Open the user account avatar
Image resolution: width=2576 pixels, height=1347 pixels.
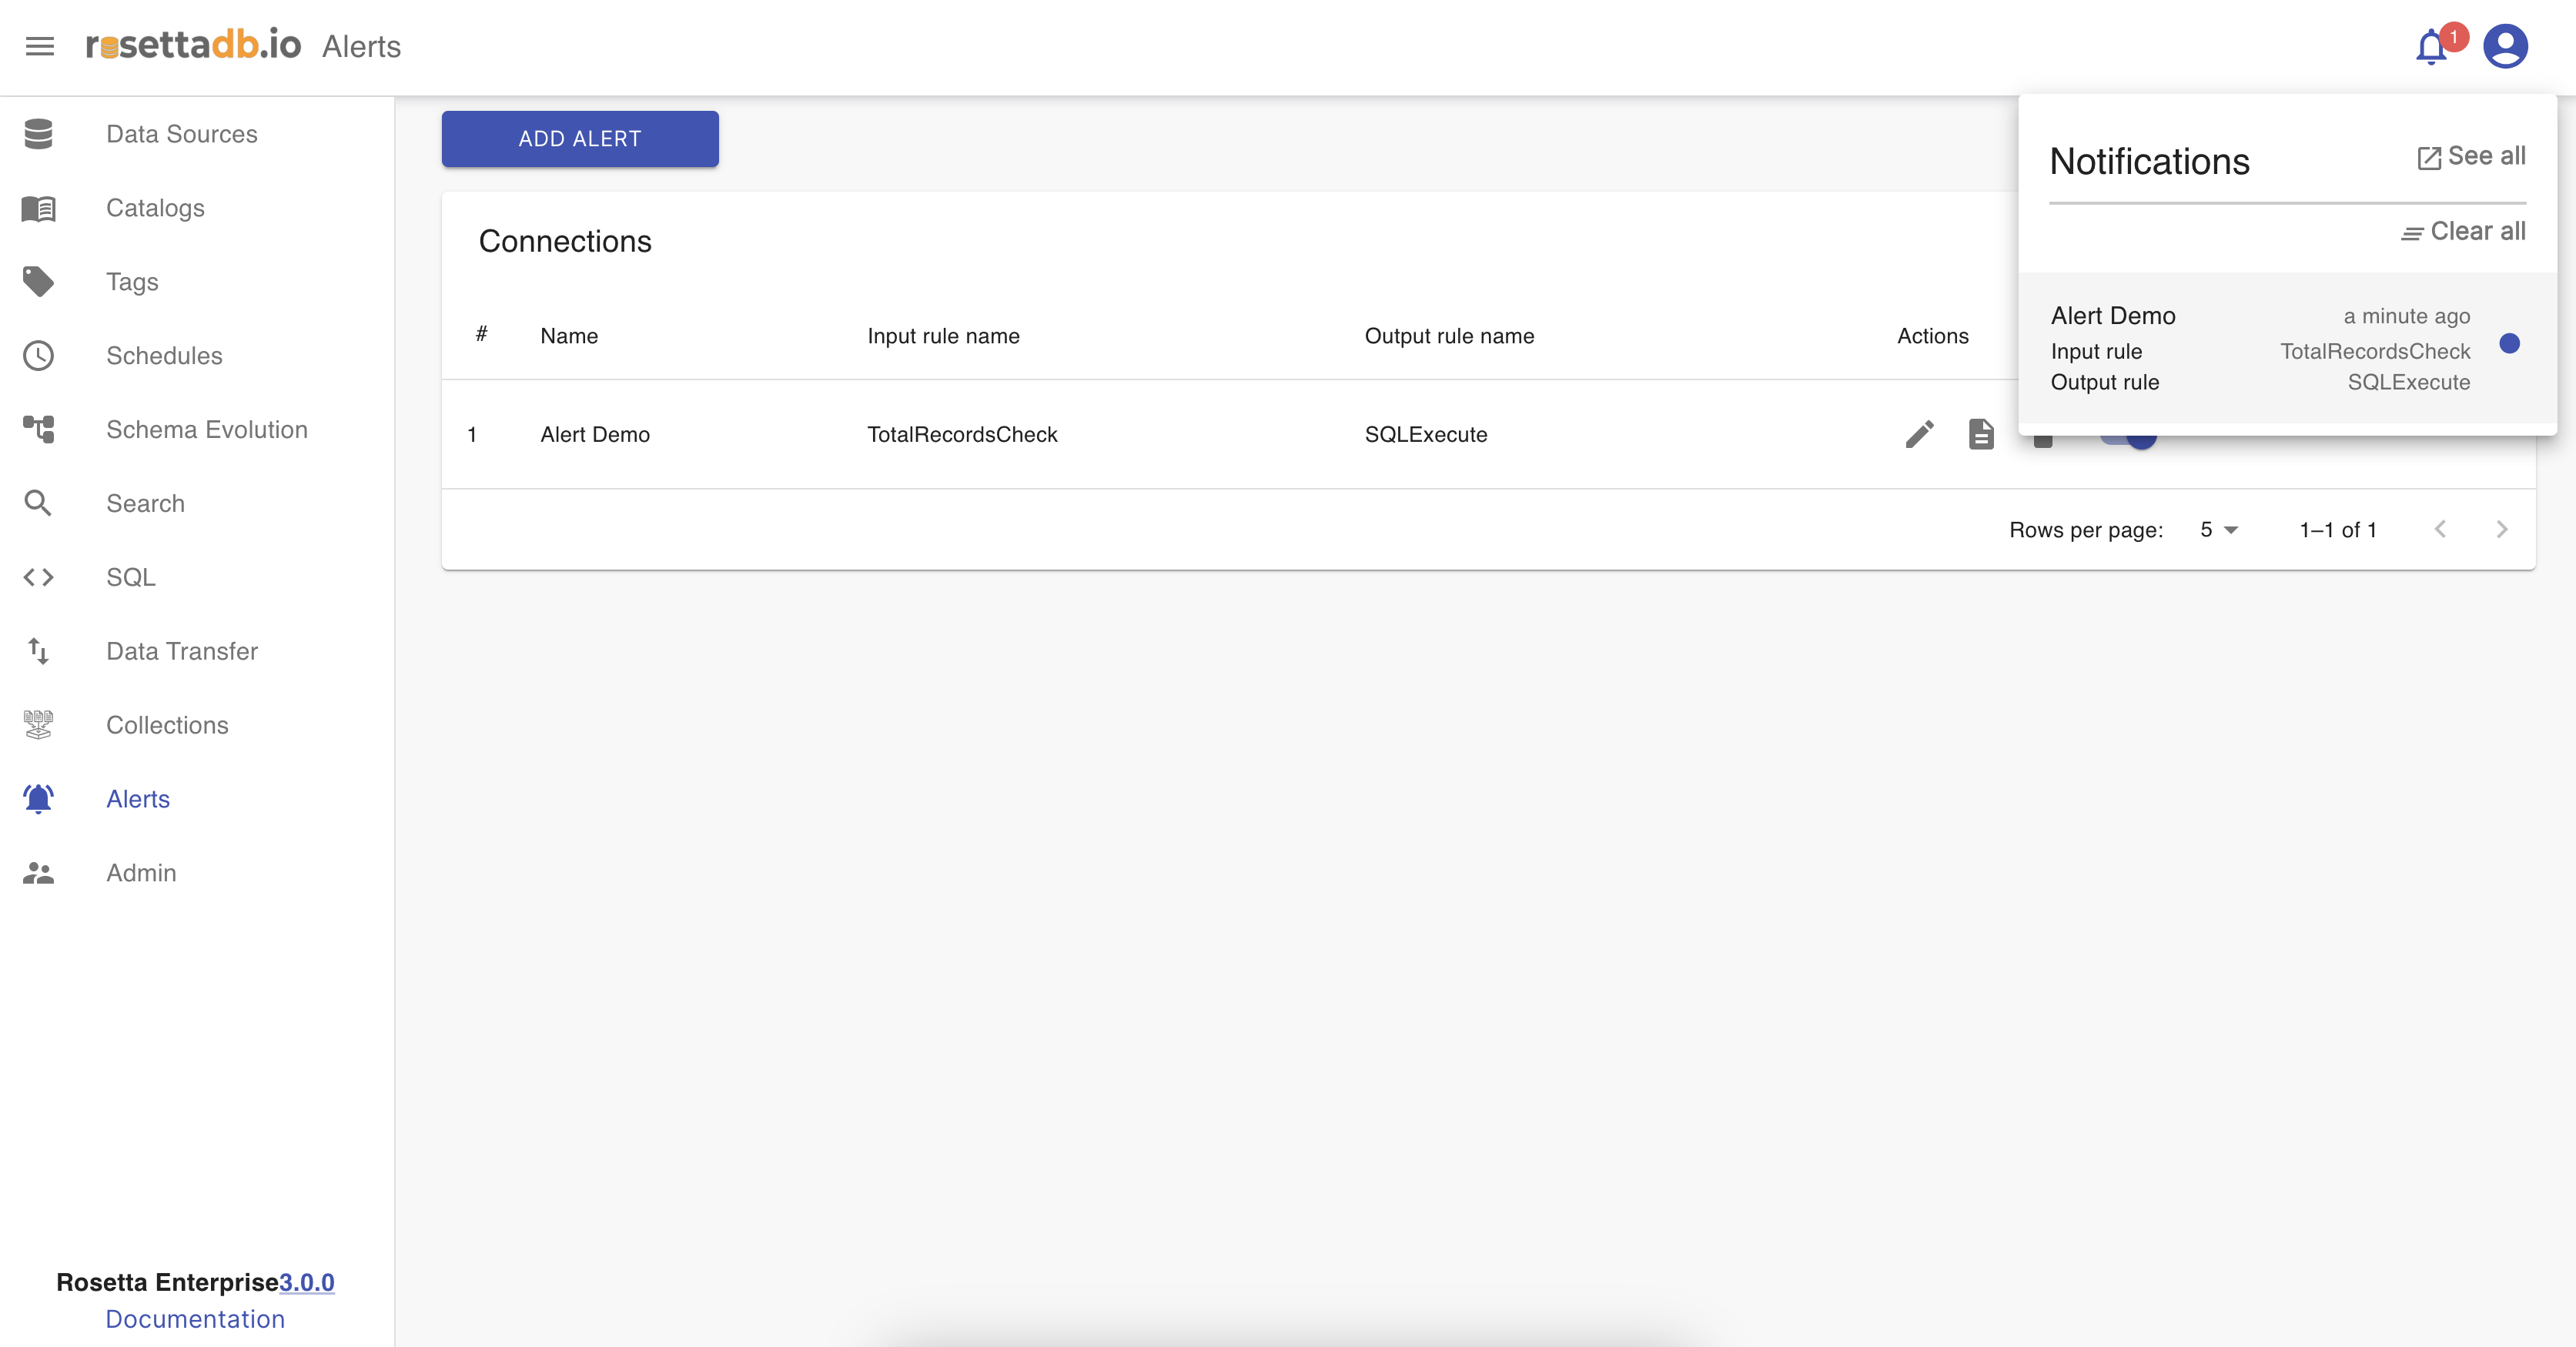[x=2505, y=47]
